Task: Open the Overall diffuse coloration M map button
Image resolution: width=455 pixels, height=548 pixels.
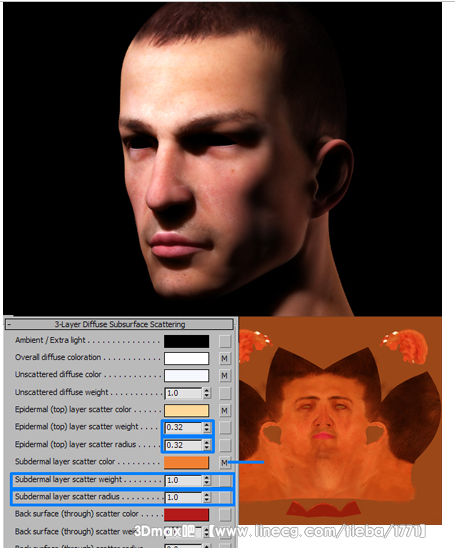Action: click(x=225, y=358)
